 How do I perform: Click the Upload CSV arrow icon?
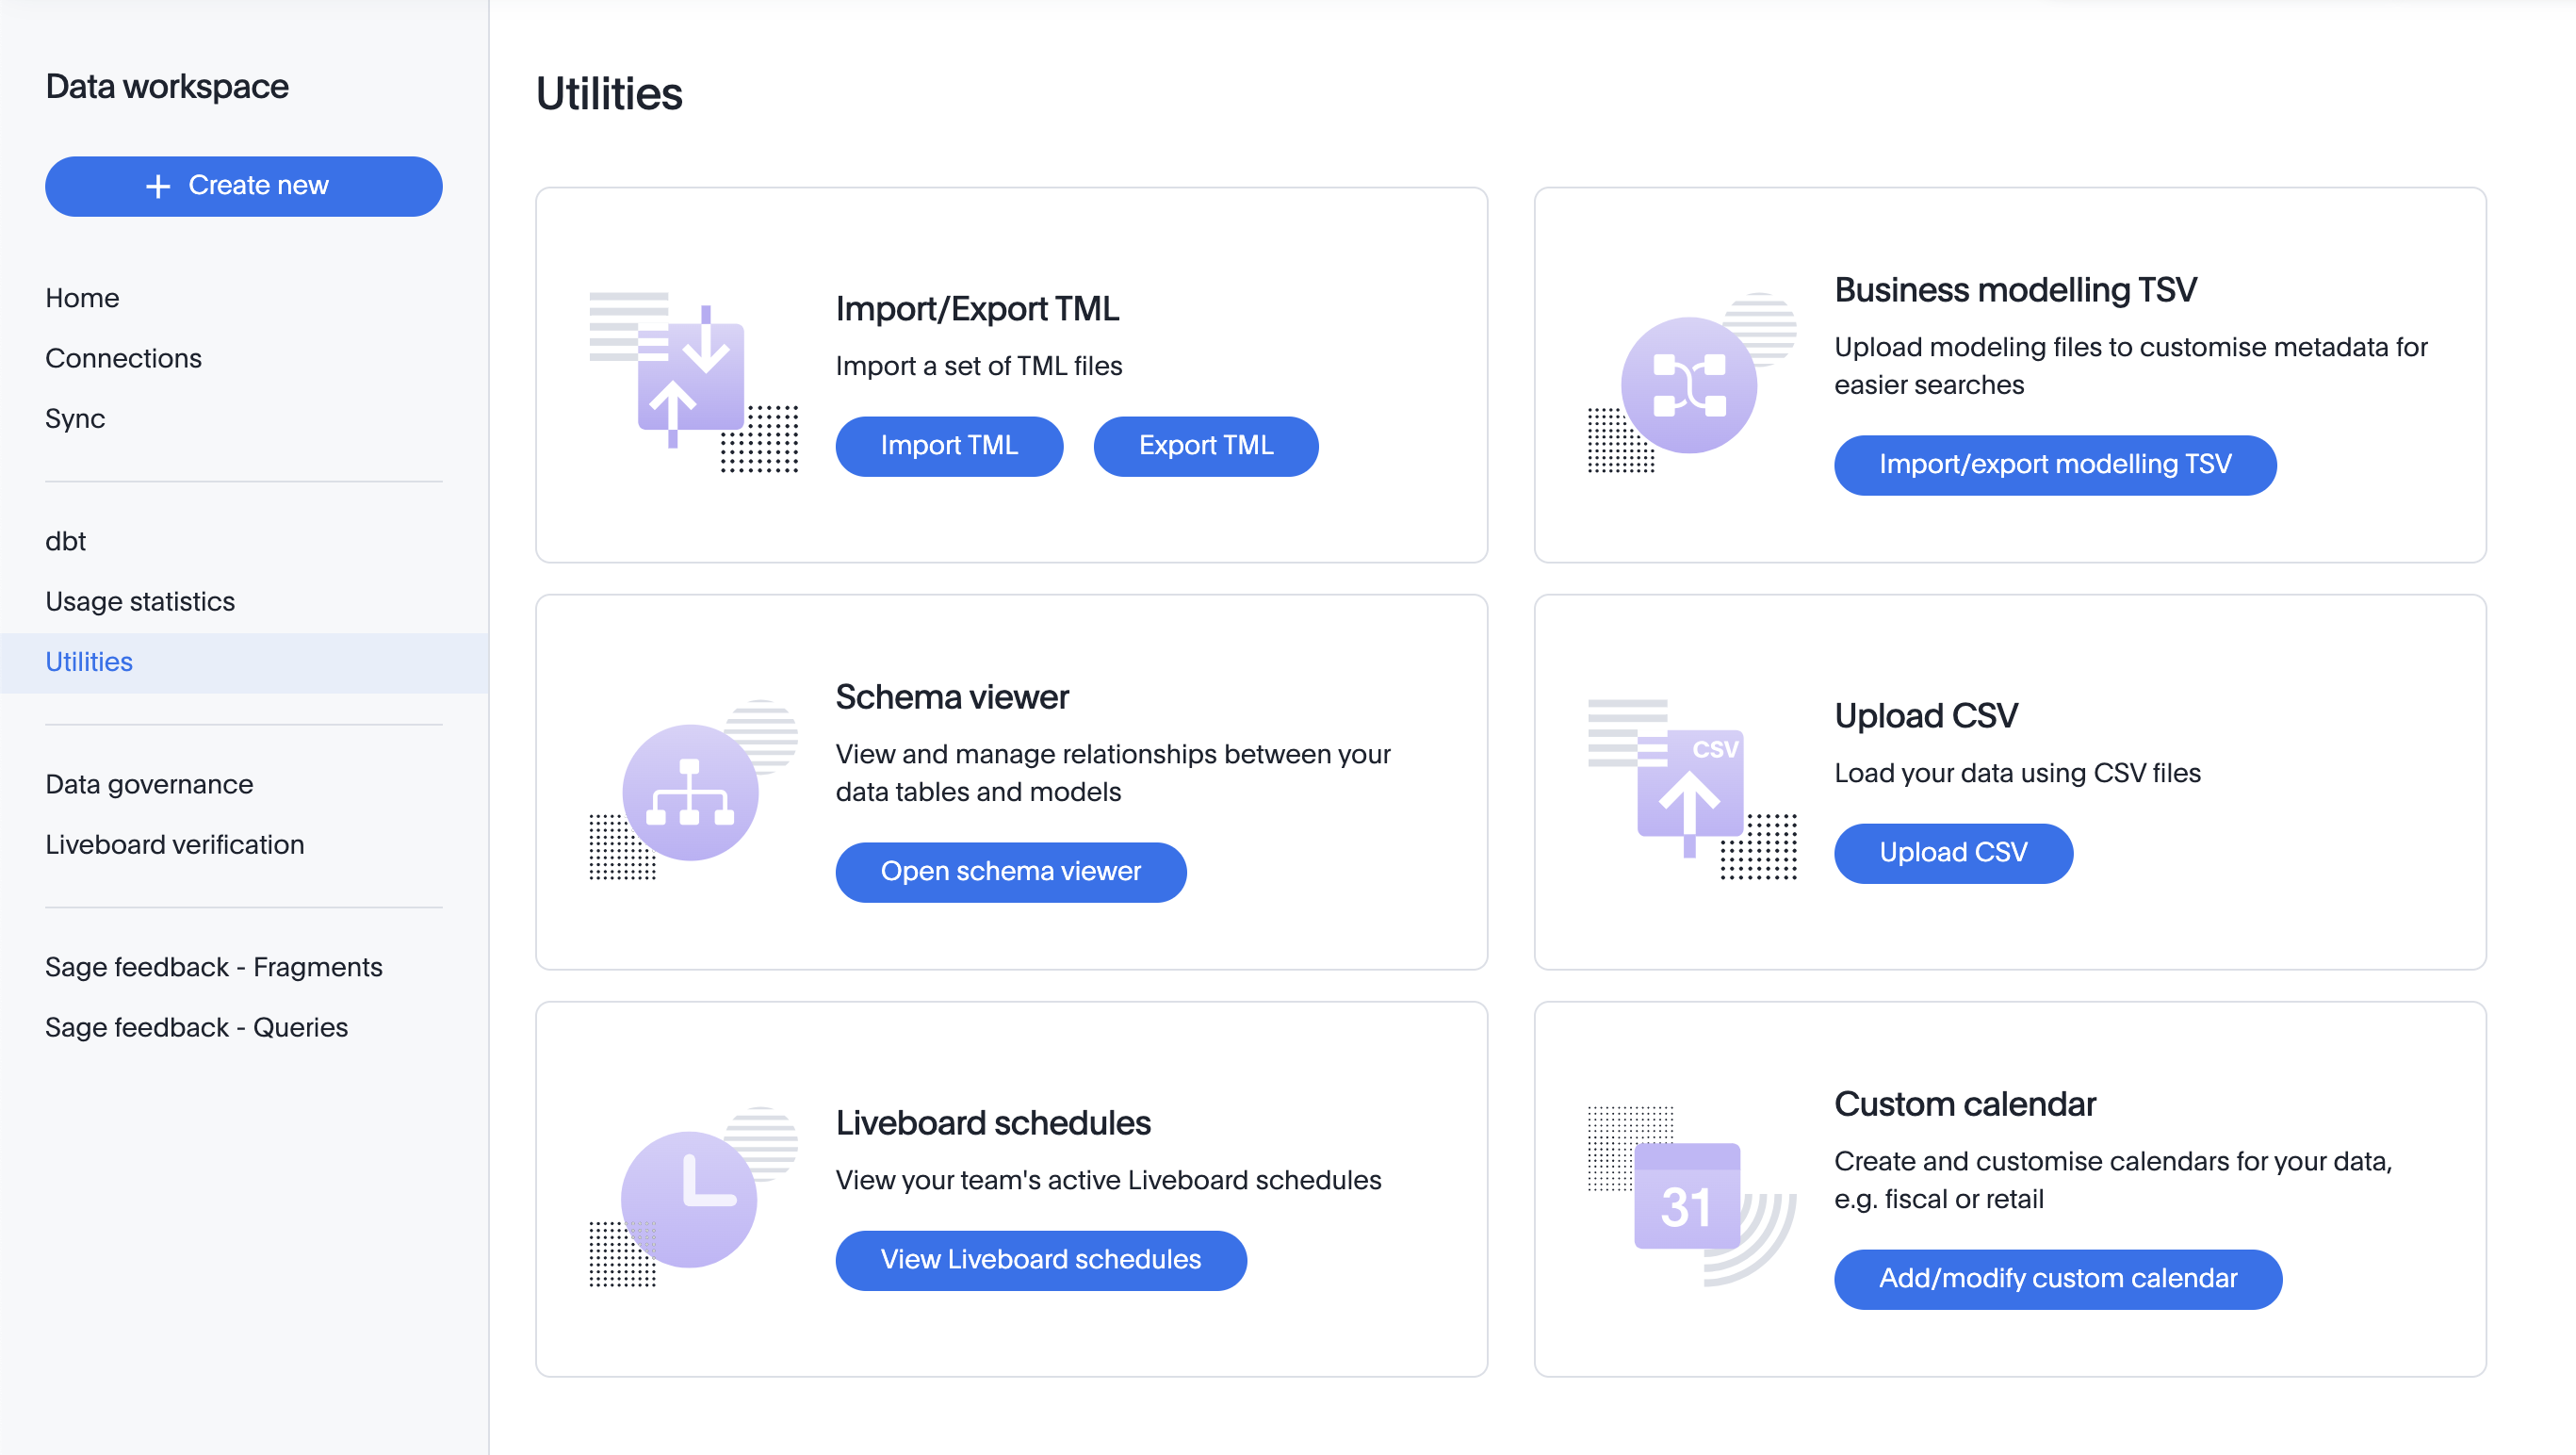tap(1690, 790)
